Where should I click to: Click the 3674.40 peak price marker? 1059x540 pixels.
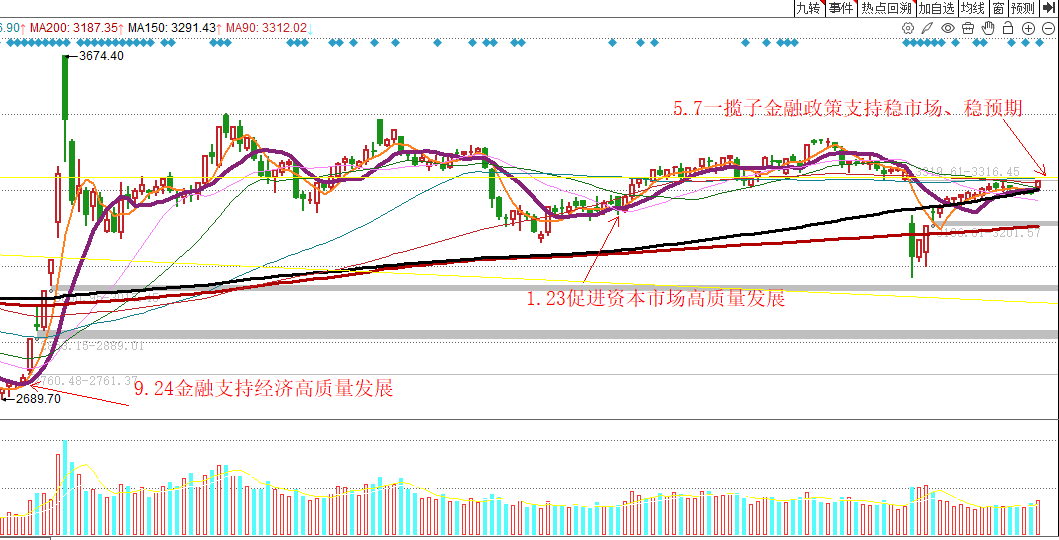pos(100,56)
